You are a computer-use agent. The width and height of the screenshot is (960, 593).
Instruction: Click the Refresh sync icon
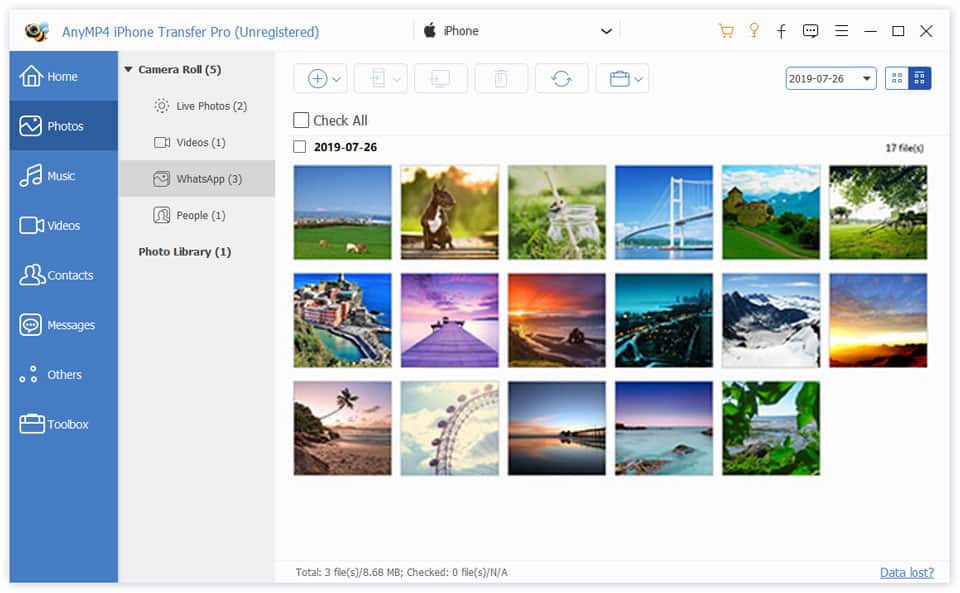[562, 79]
